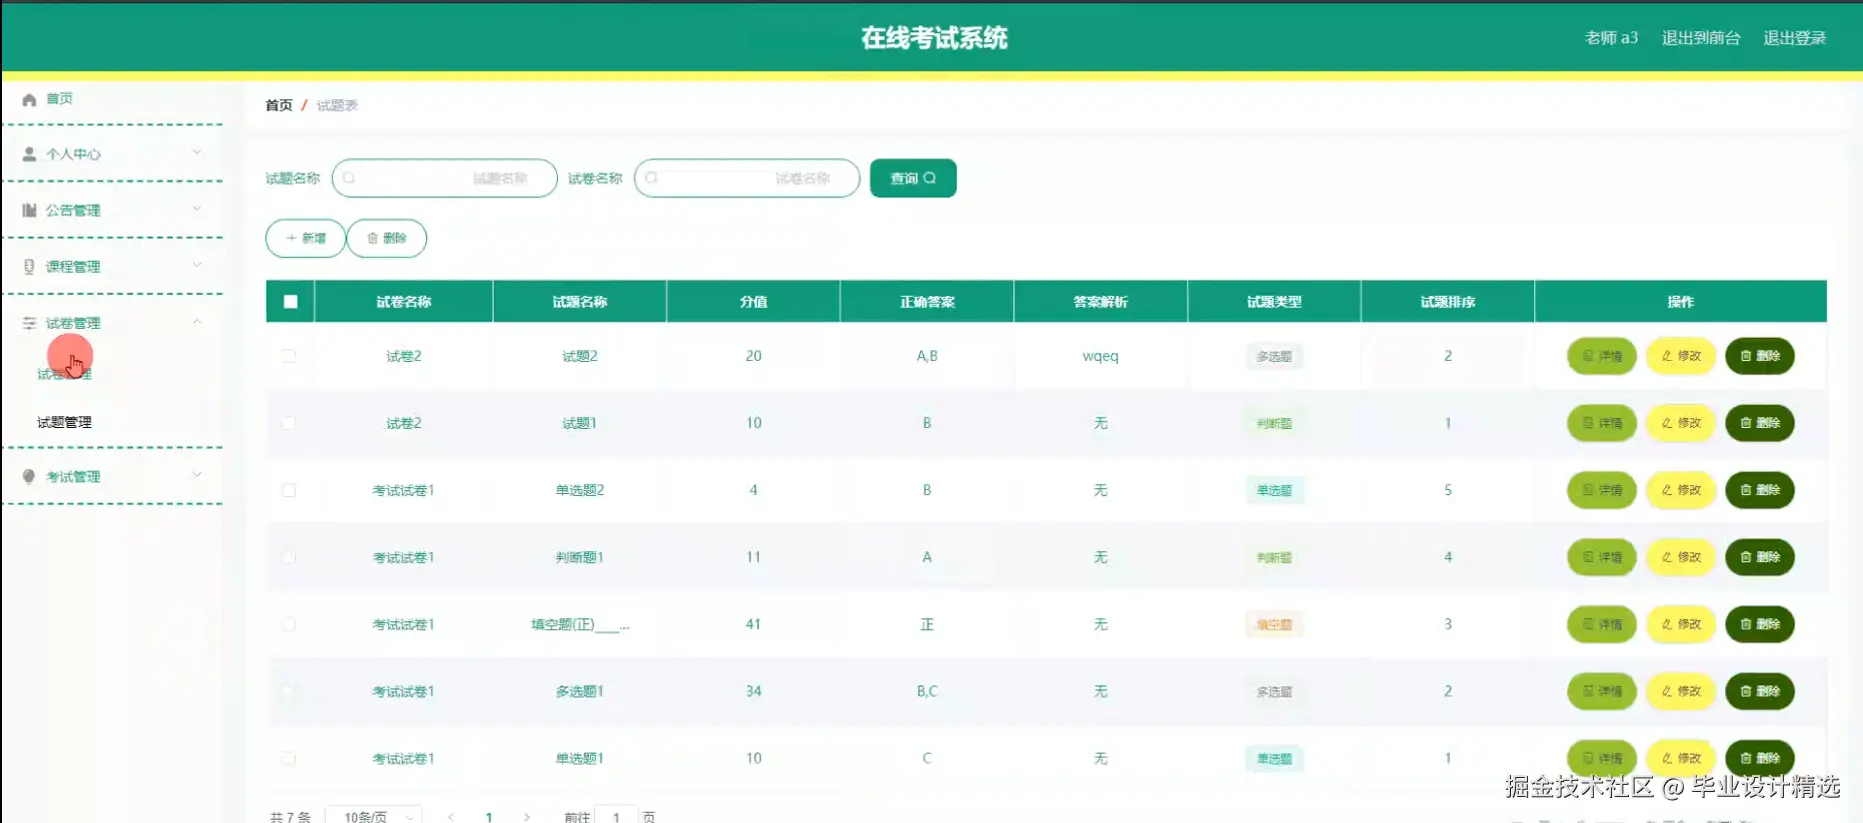Delete the 试题1 row
The width and height of the screenshot is (1863, 823).
click(x=1760, y=423)
